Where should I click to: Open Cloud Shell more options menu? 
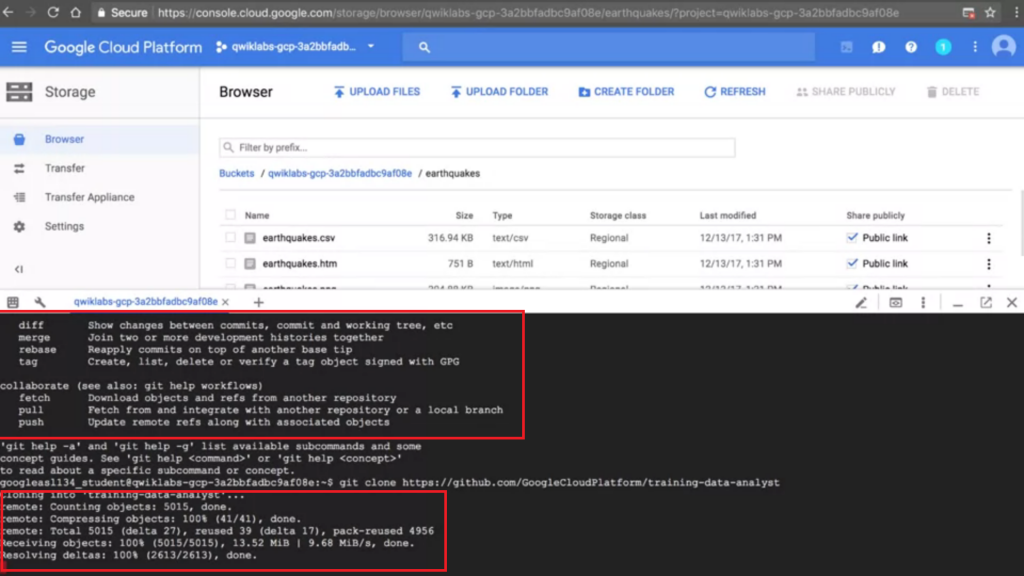(923, 302)
